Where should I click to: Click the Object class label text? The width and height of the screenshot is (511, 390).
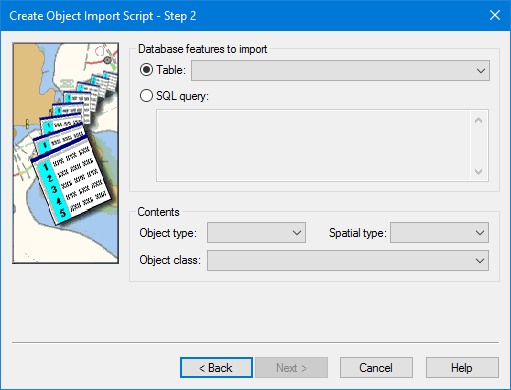pos(170,260)
